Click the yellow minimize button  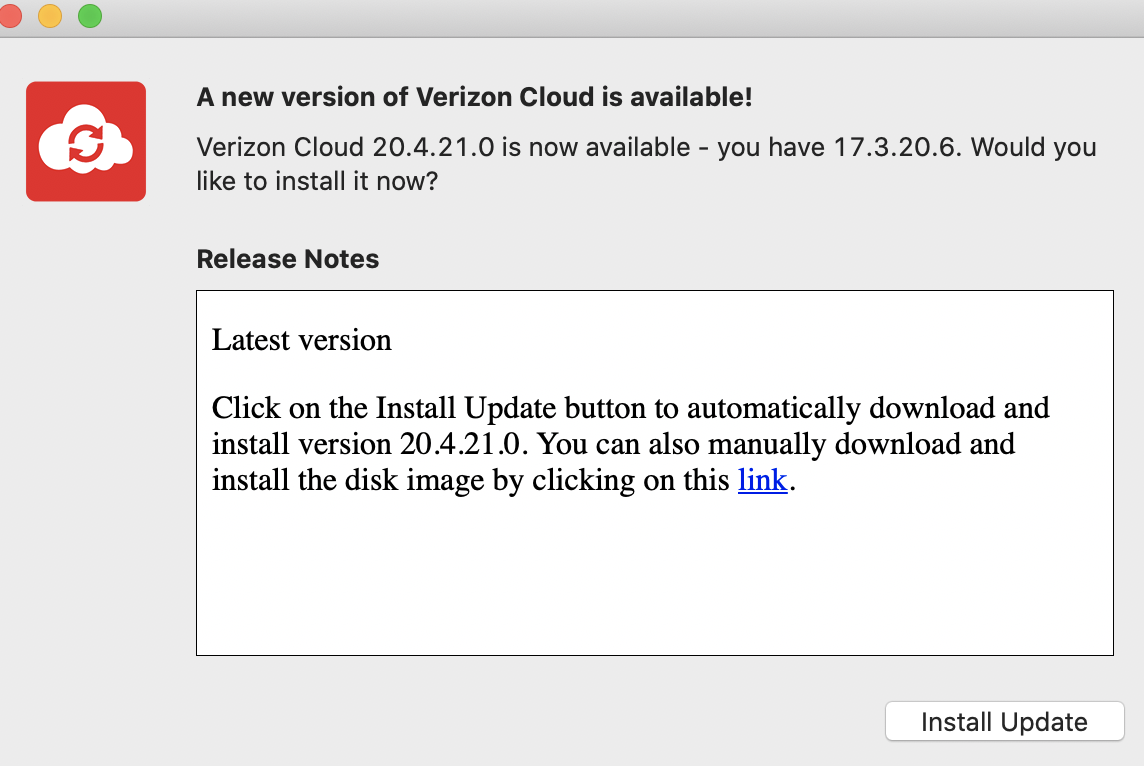pyautogui.click(x=51, y=16)
